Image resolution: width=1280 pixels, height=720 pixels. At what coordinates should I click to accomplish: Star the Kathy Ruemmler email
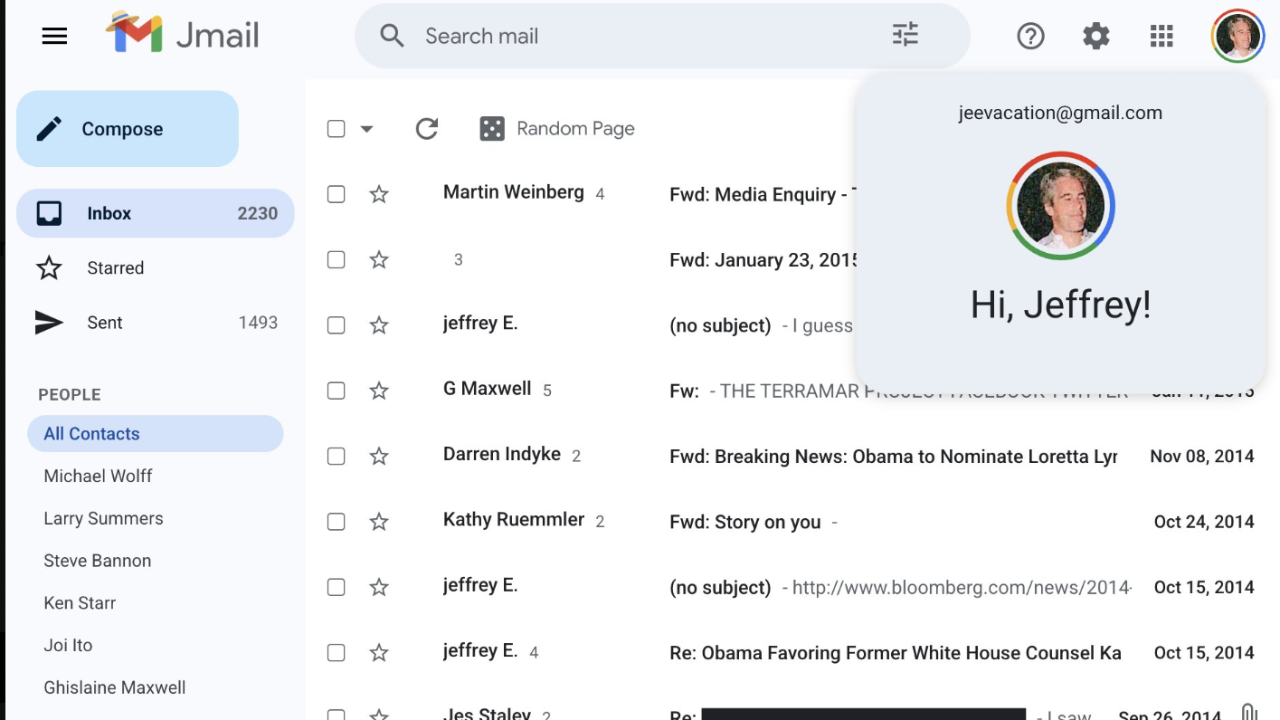[x=379, y=522]
